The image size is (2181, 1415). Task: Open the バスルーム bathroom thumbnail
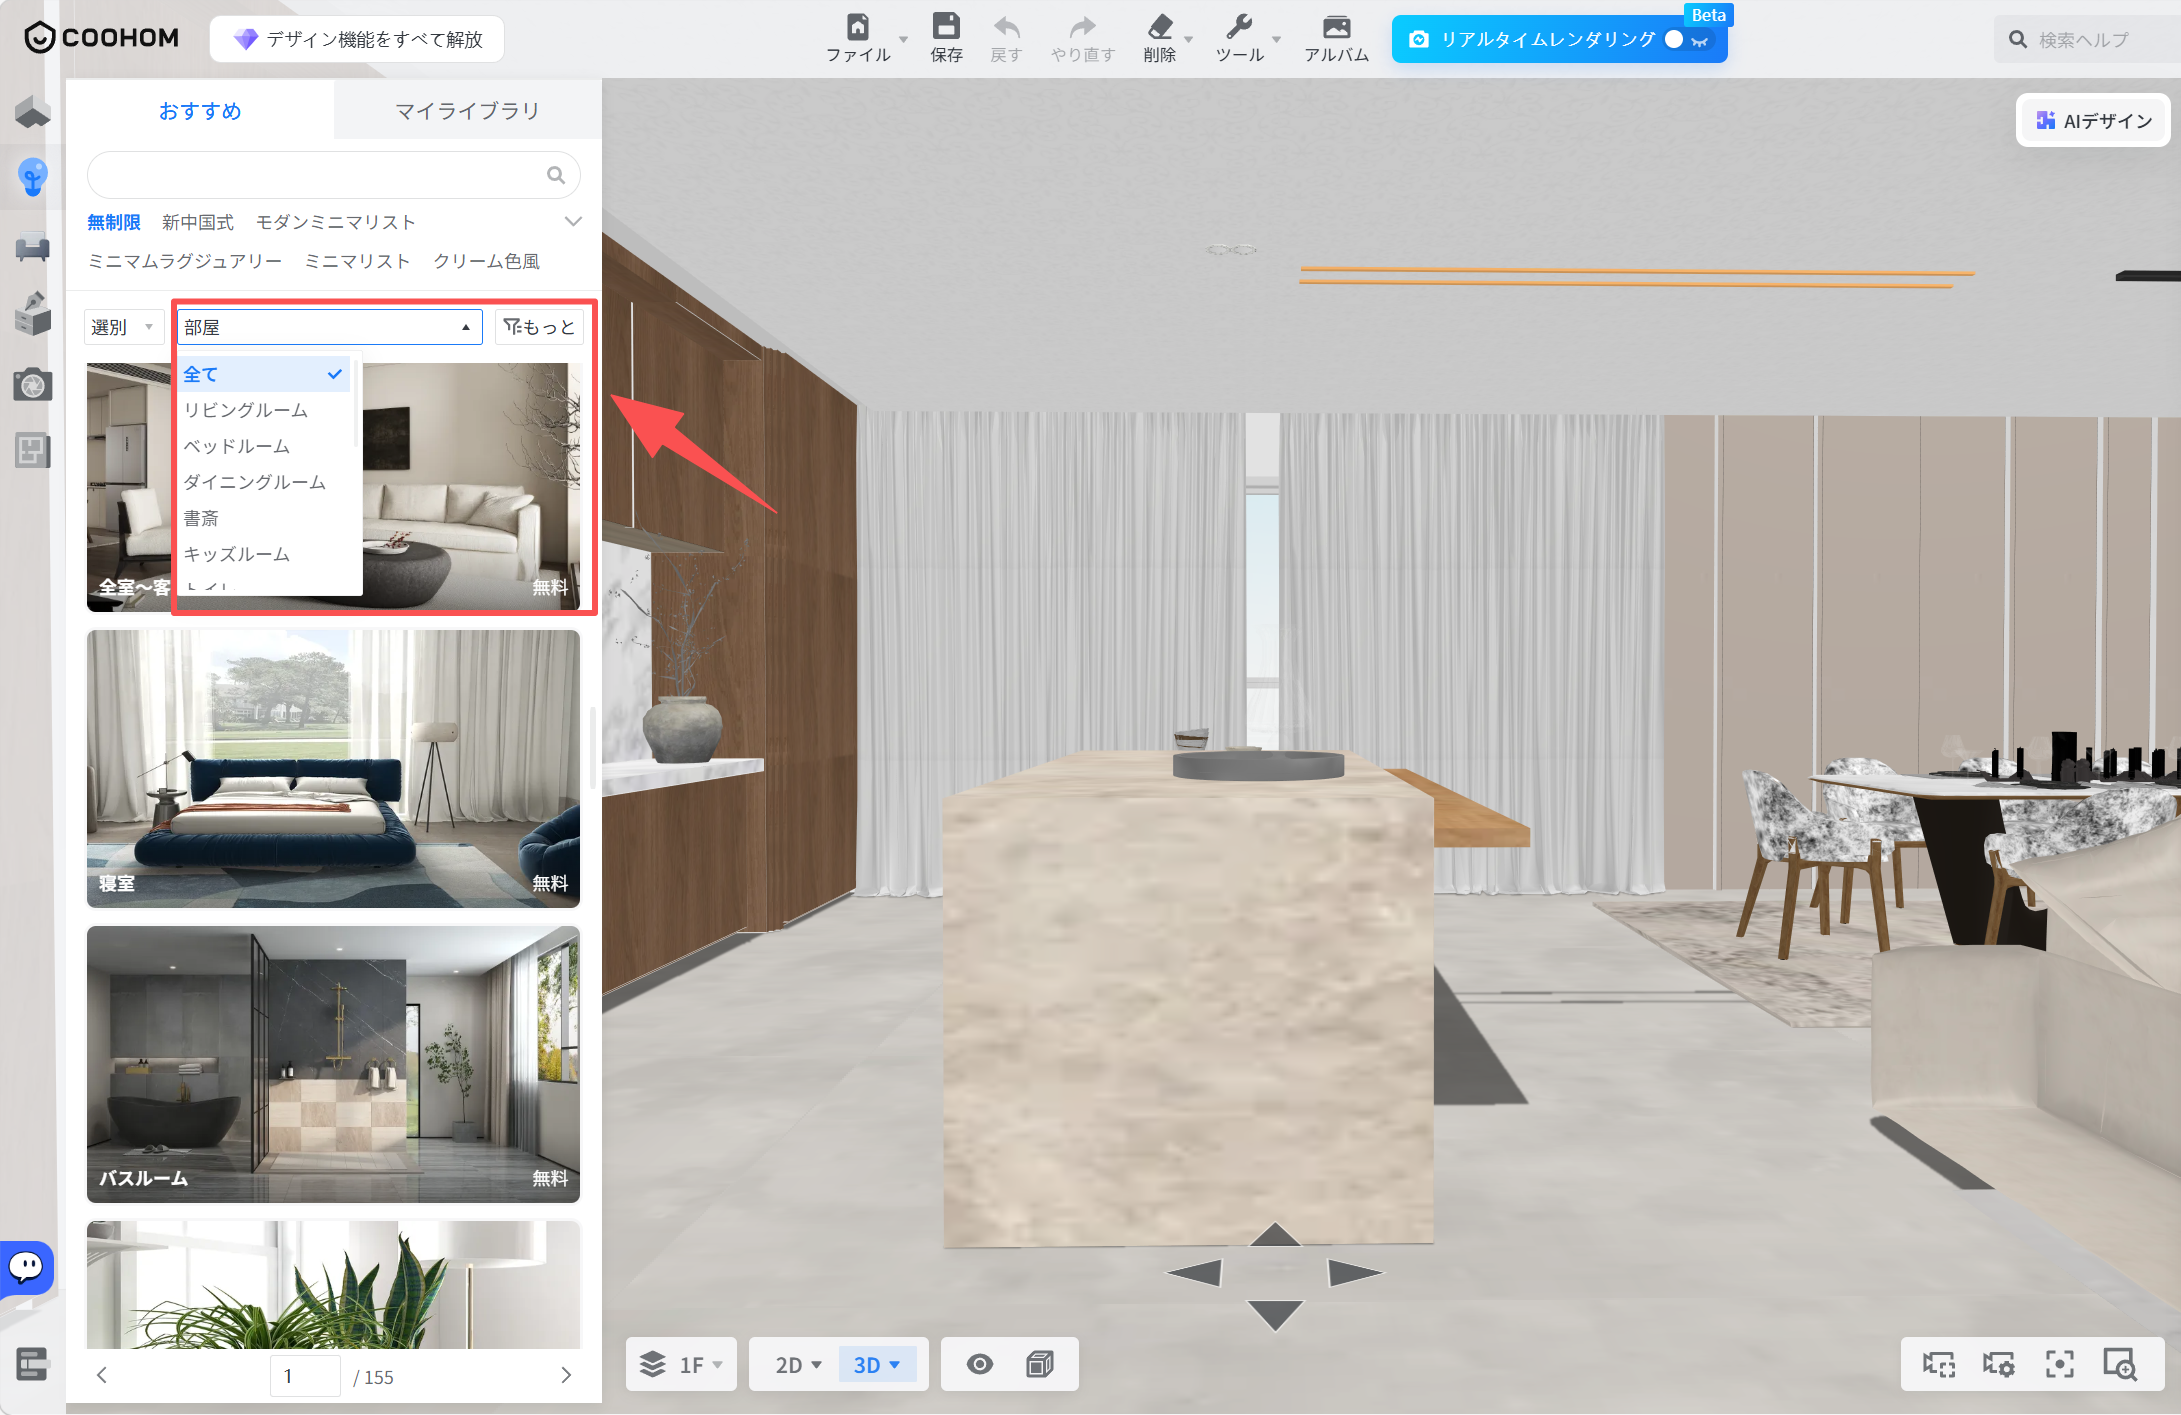tap(333, 1064)
